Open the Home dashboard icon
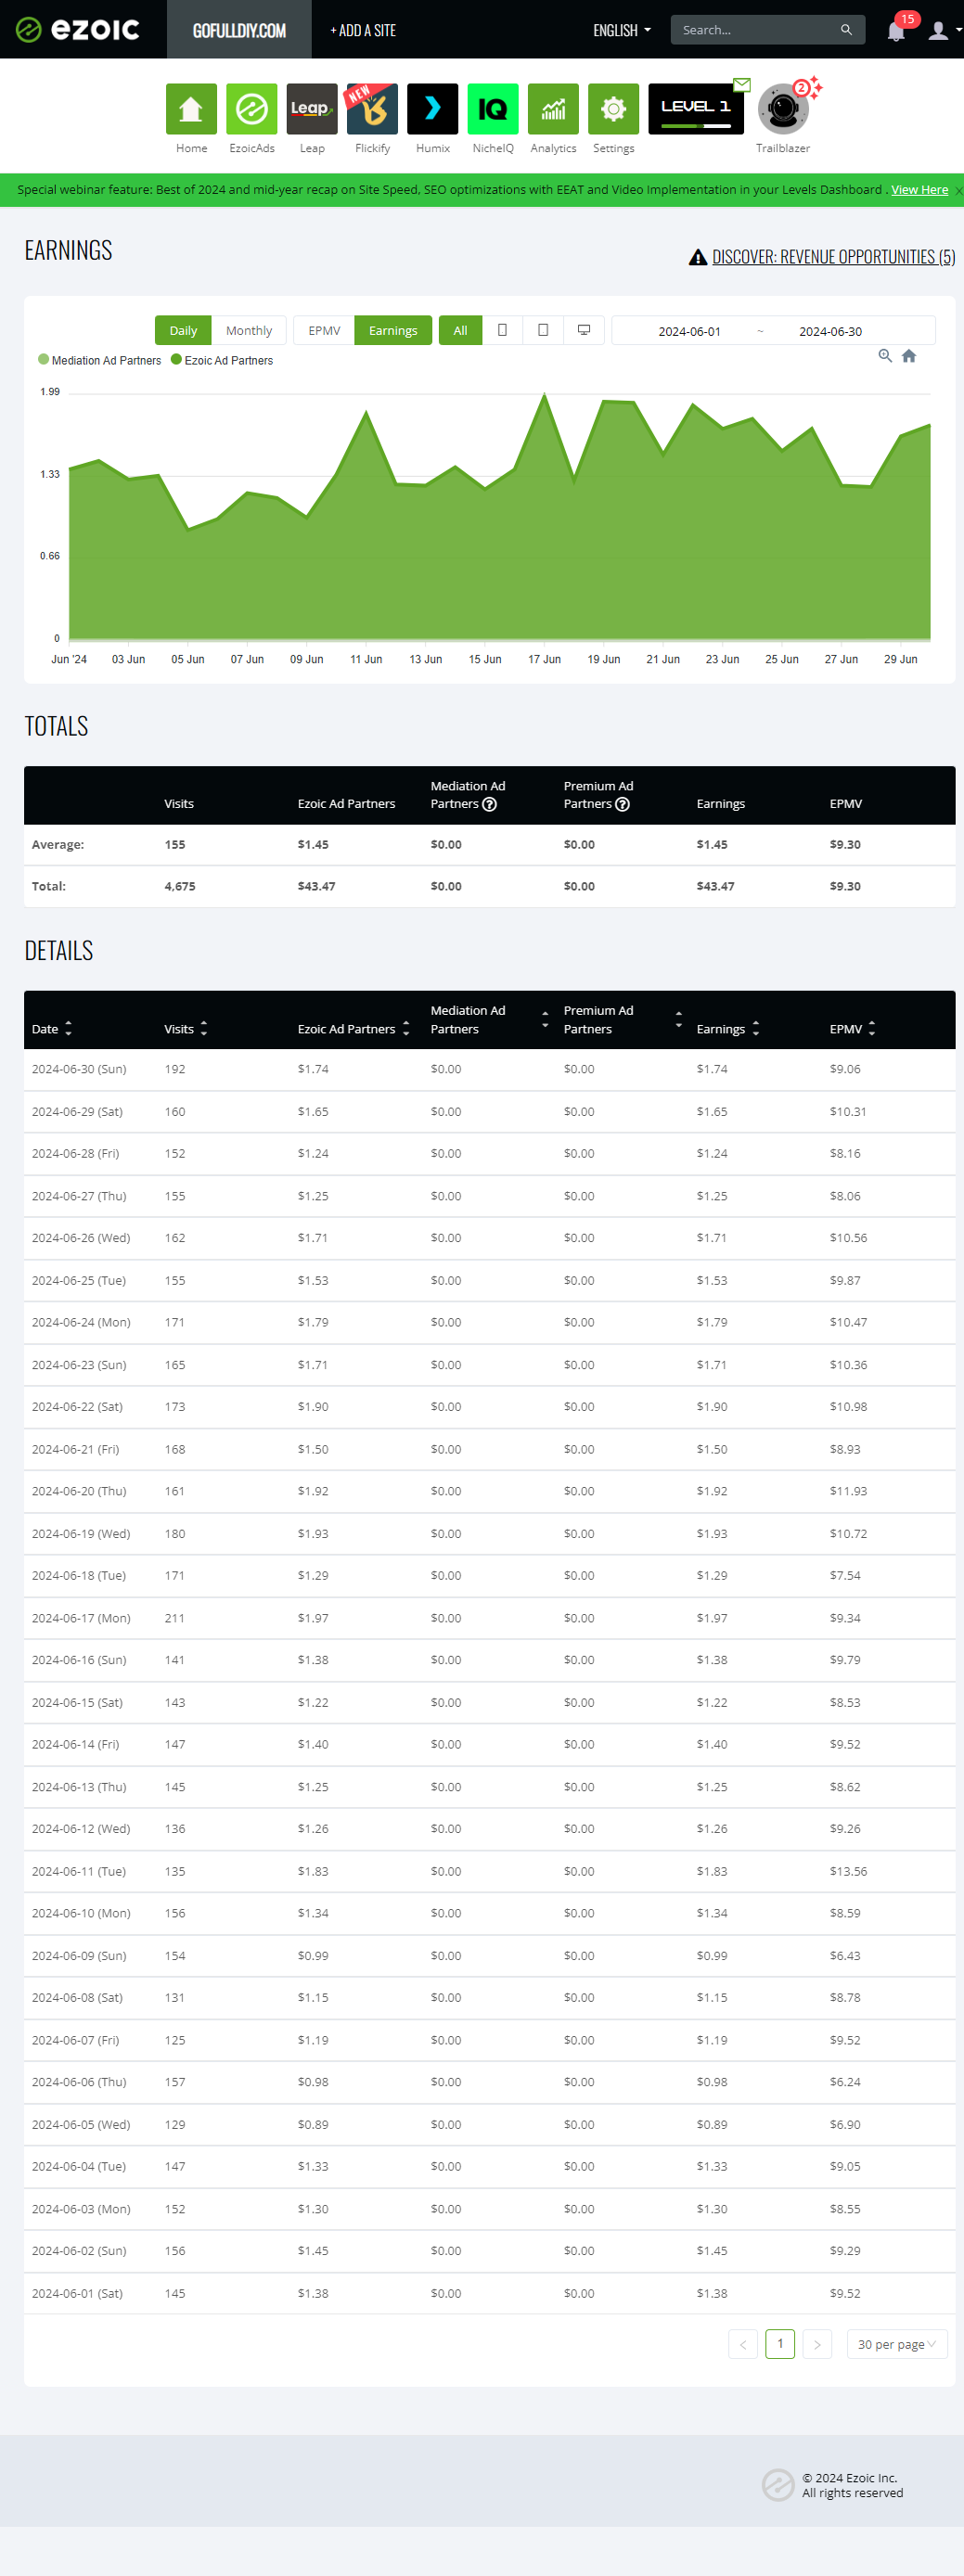This screenshot has width=964, height=2576. point(191,109)
